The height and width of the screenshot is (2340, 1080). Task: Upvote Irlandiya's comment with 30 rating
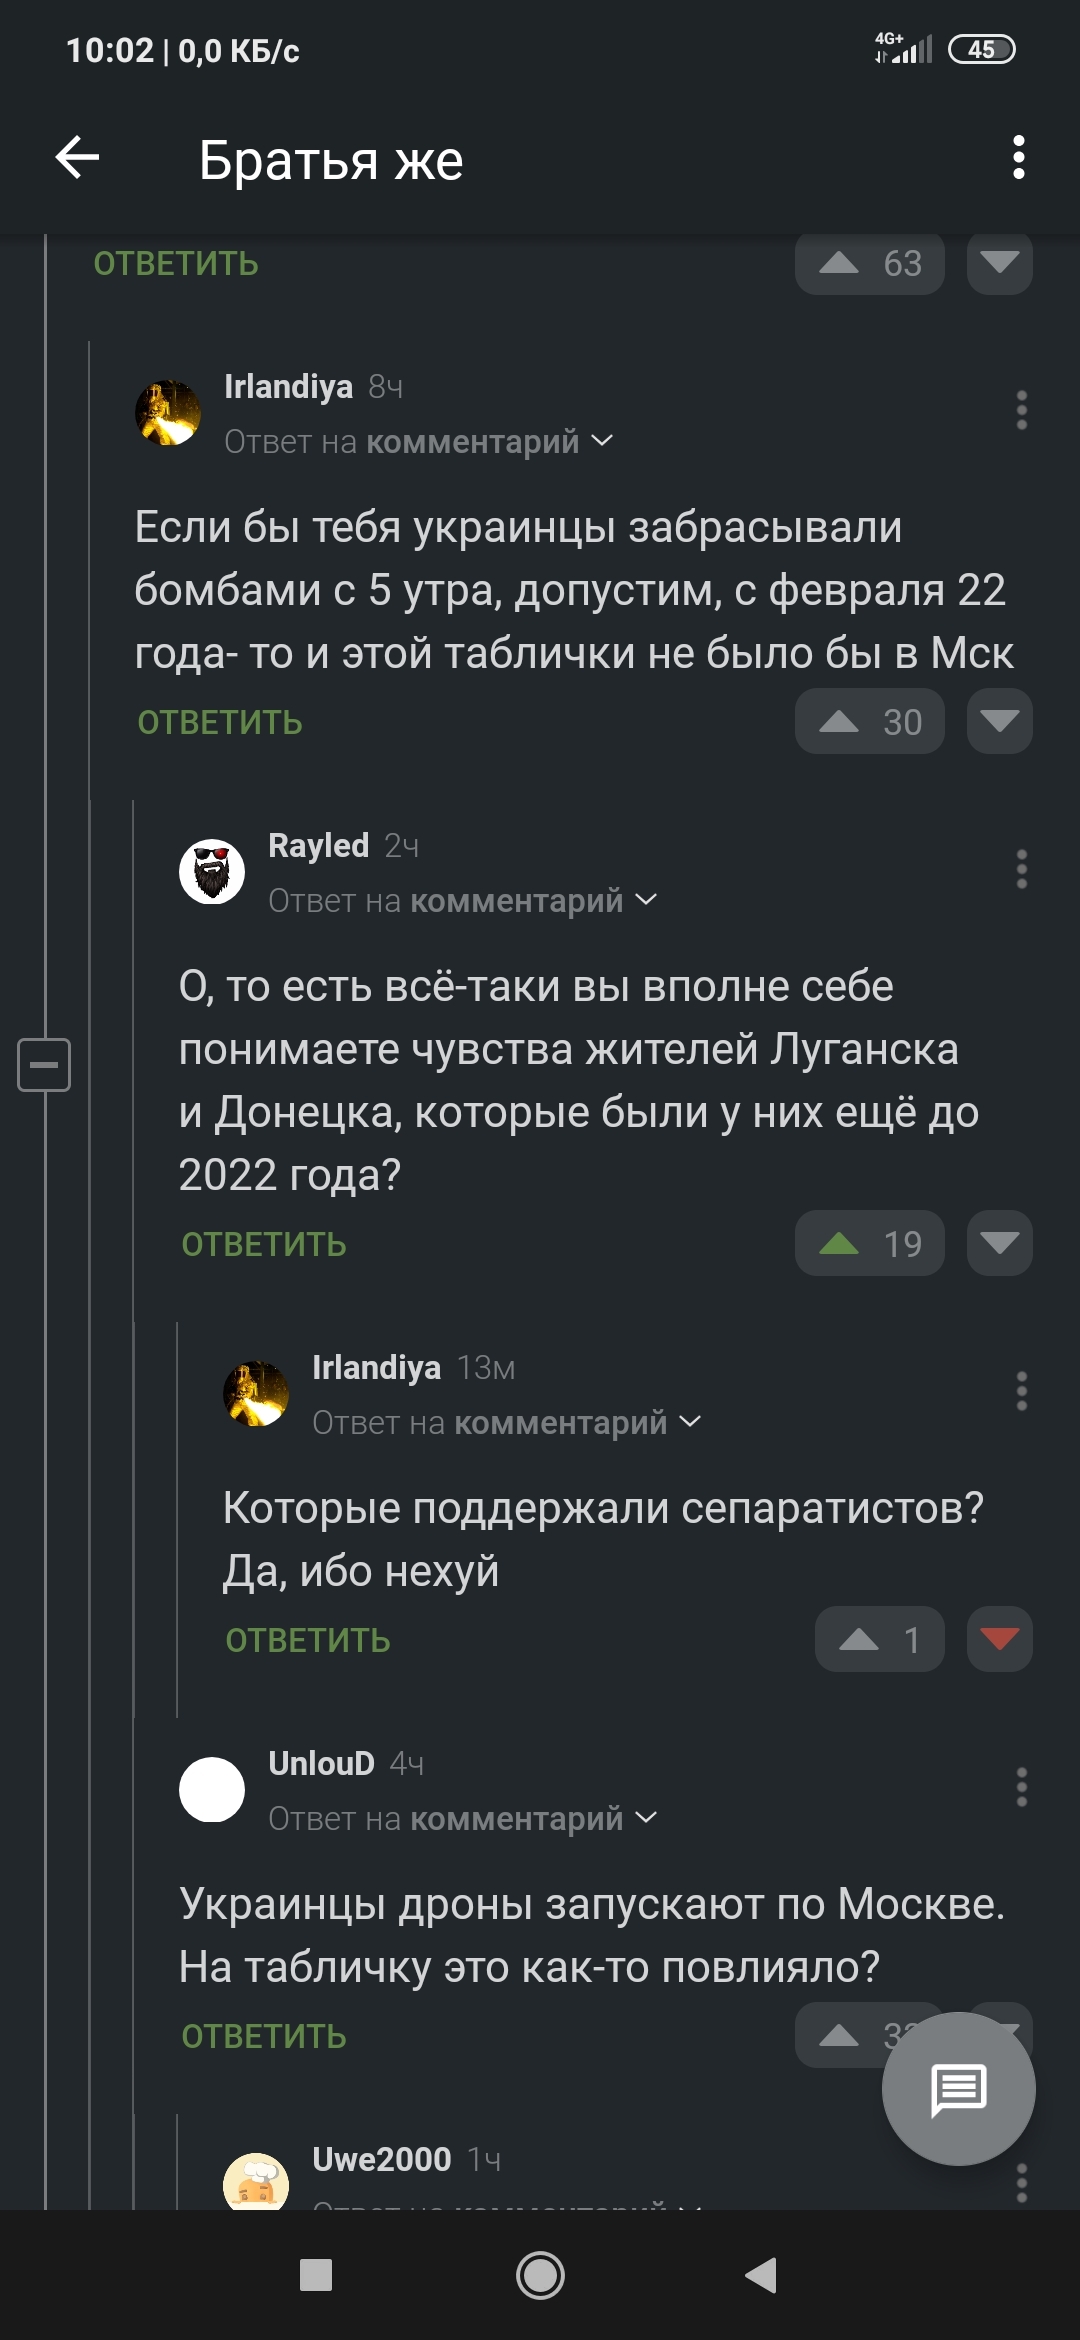[840, 722]
